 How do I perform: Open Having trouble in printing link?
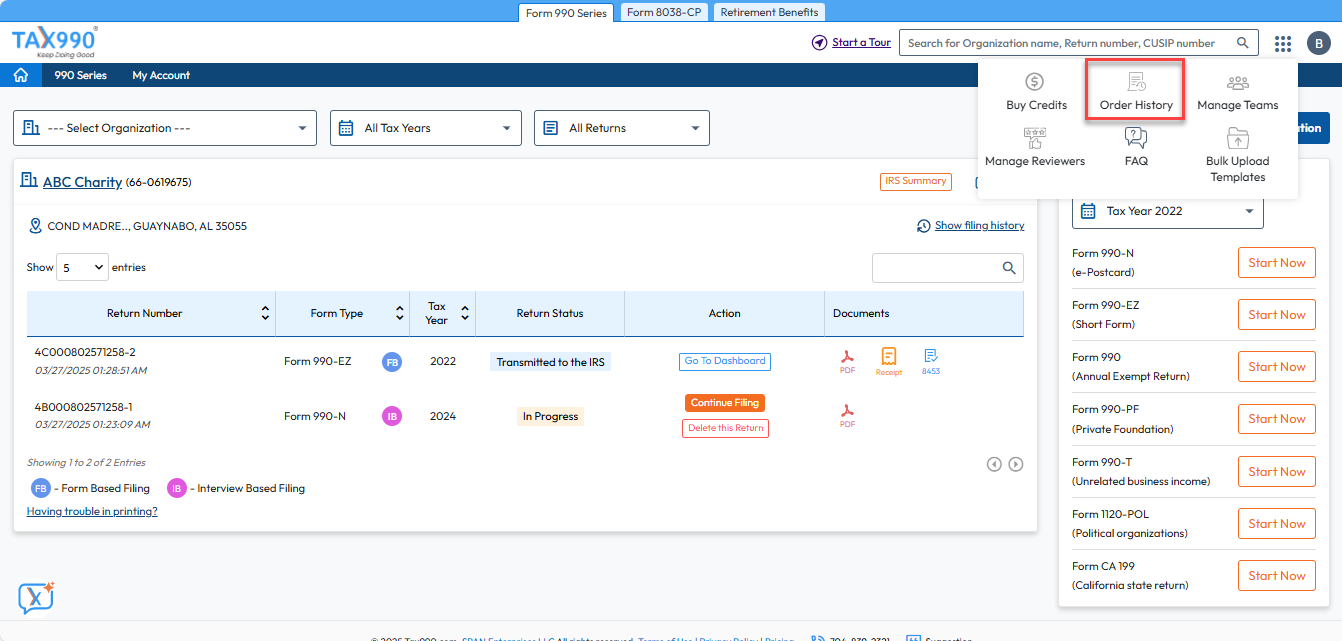[92, 511]
